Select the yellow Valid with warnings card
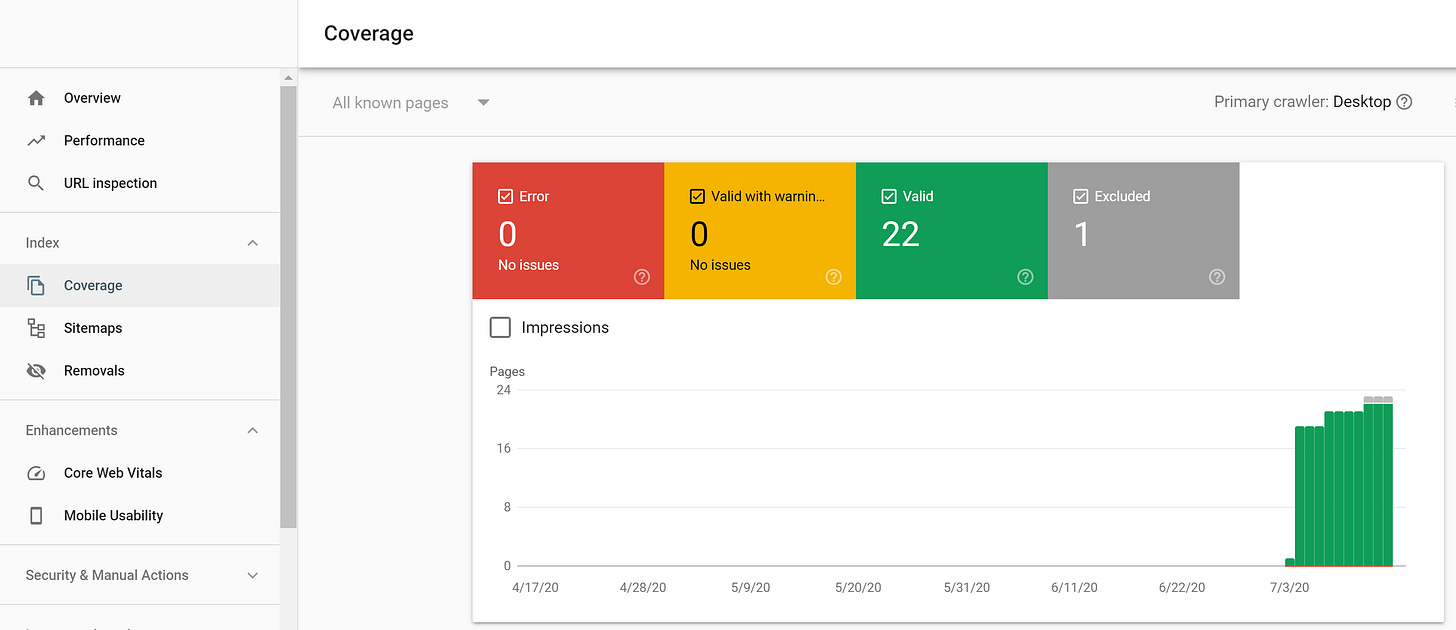1456x630 pixels. click(x=760, y=231)
